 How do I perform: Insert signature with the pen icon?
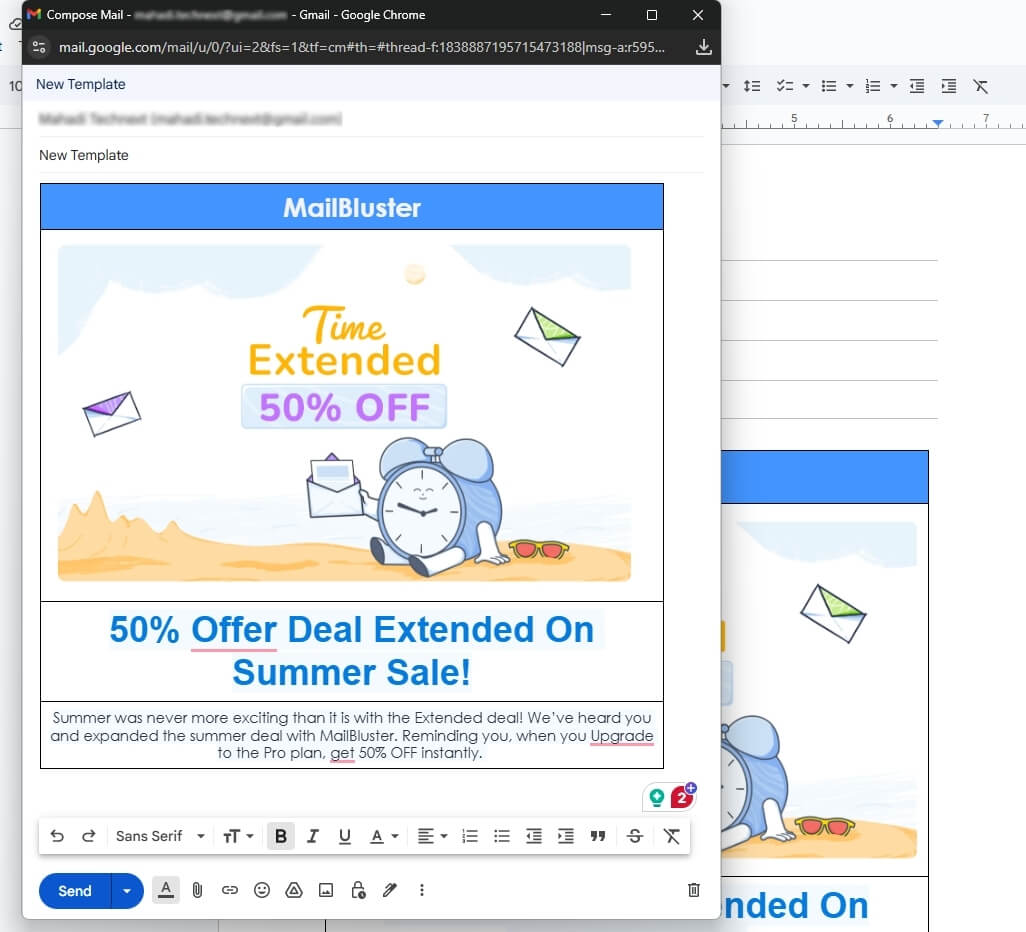click(x=390, y=890)
